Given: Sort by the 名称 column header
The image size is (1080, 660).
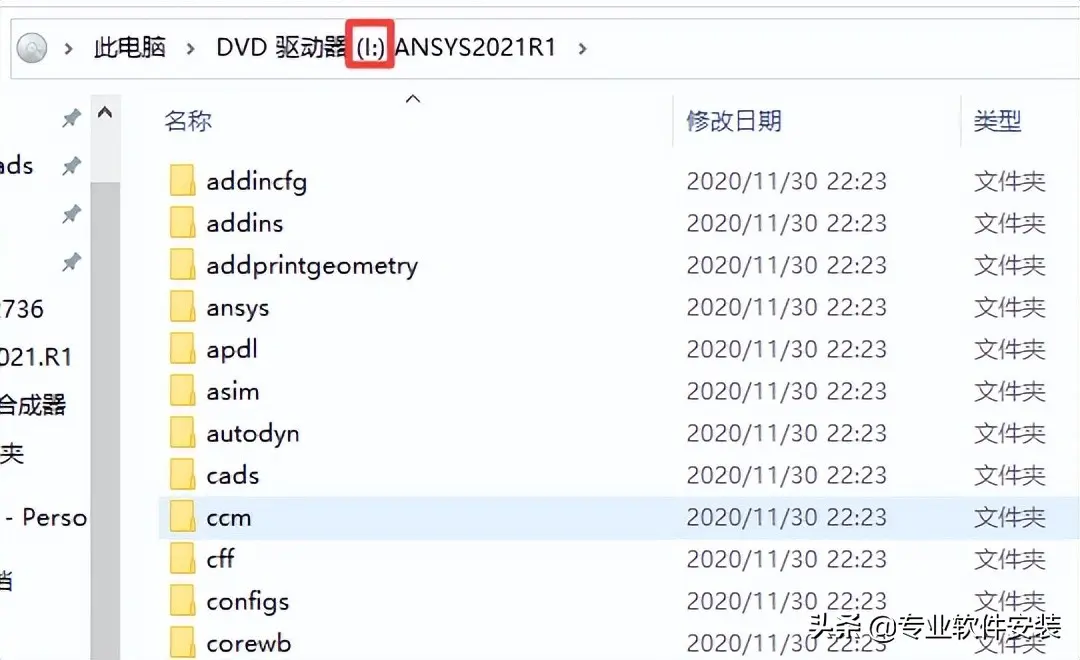Looking at the screenshot, I should [x=188, y=121].
